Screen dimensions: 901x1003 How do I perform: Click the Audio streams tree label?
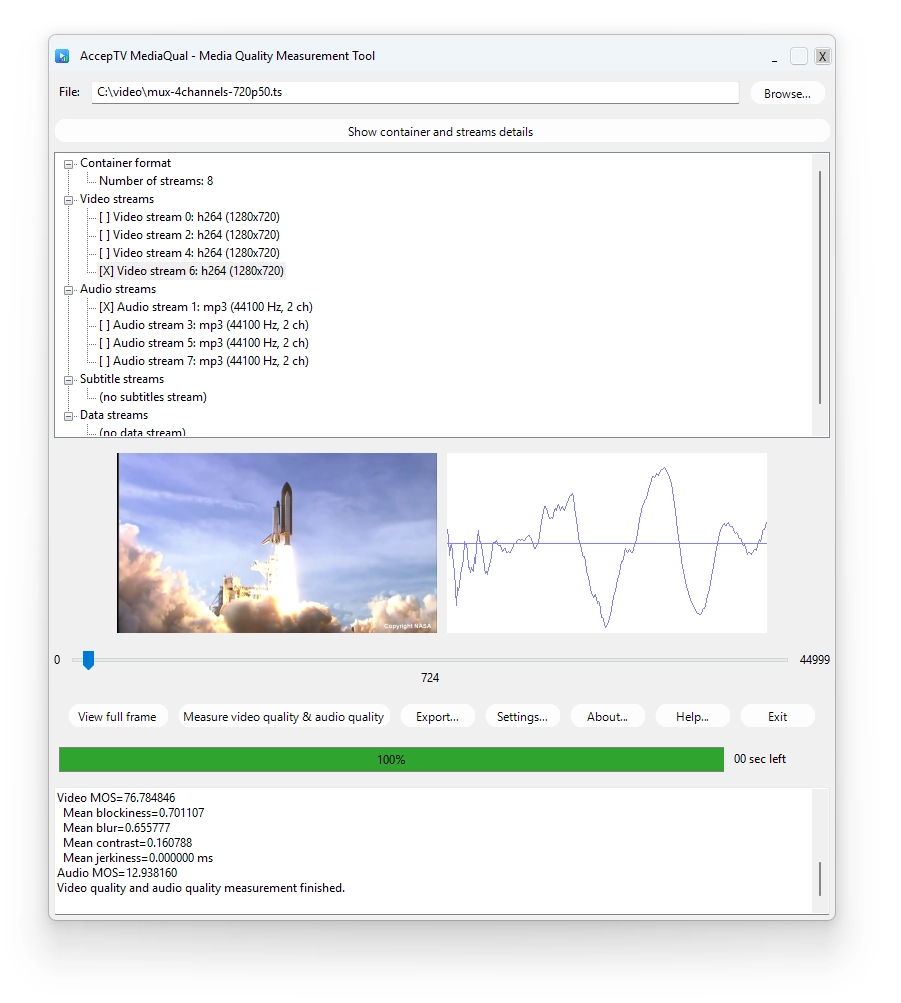(x=118, y=289)
